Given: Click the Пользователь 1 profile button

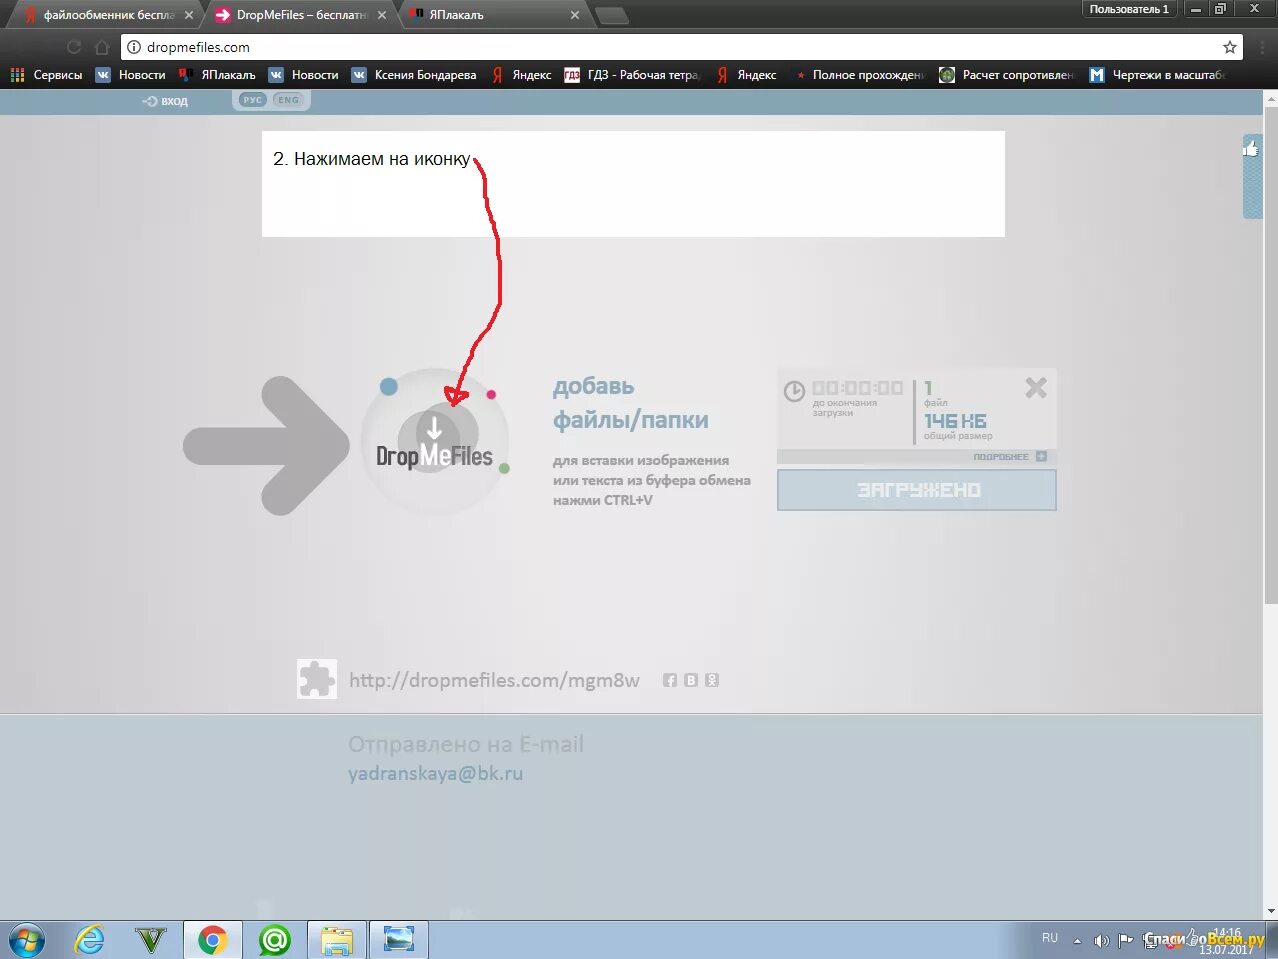Looking at the screenshot, I should point(1129,9).
